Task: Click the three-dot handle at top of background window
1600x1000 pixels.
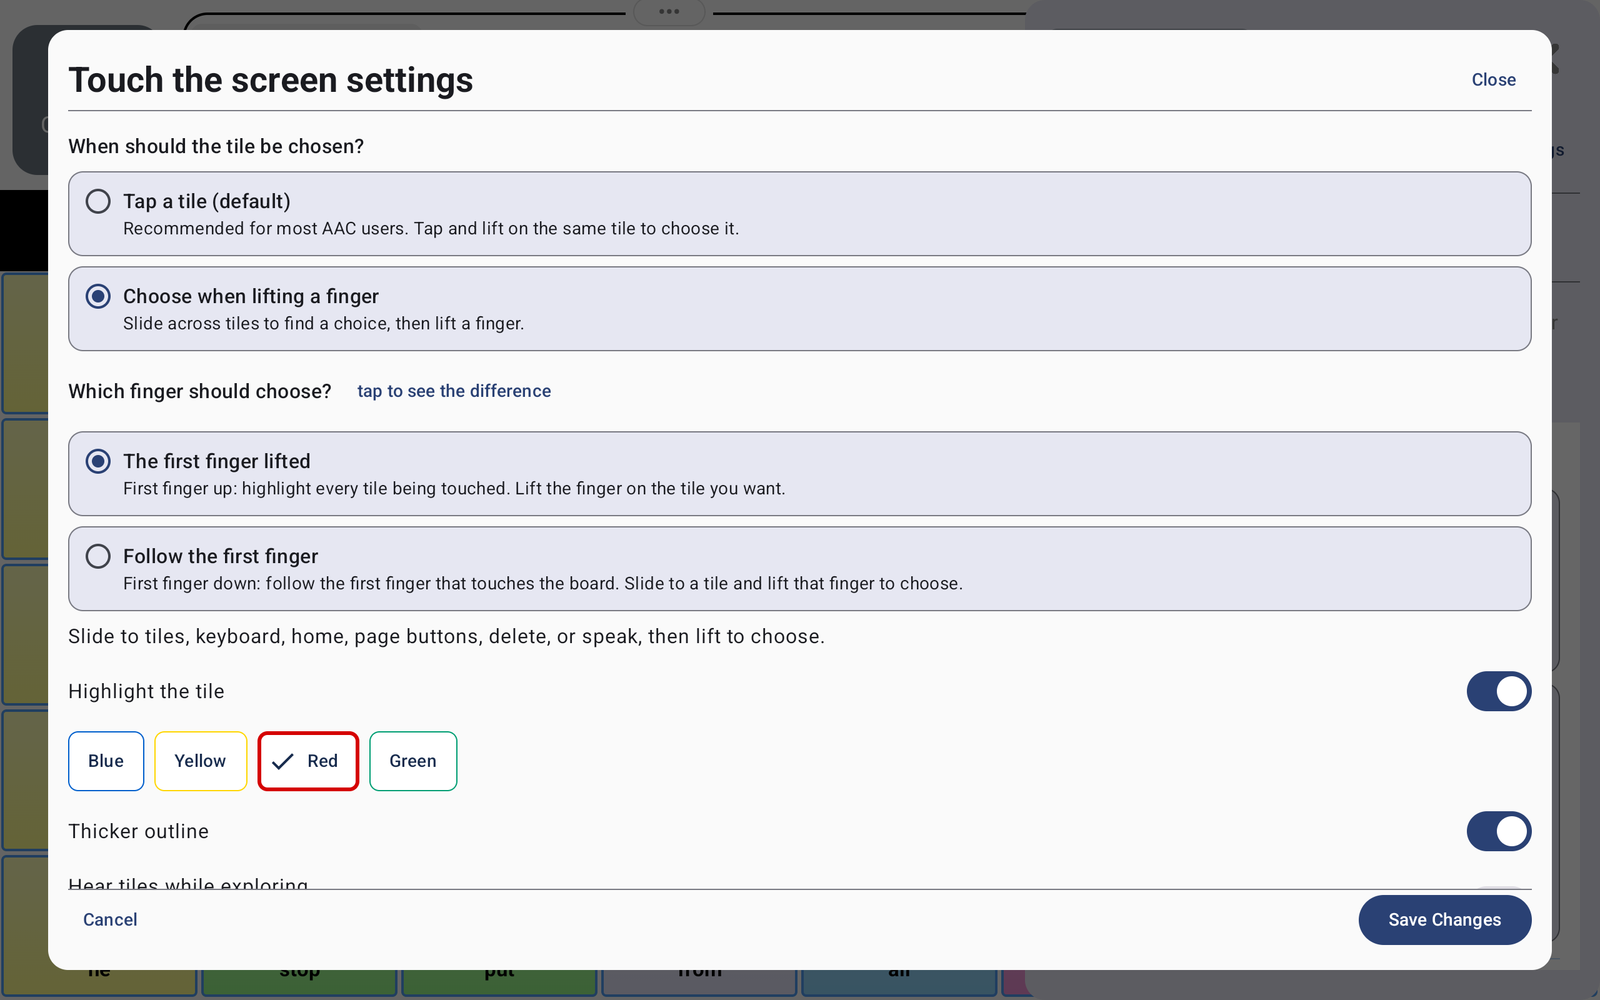Action: [x=669, y=12]
